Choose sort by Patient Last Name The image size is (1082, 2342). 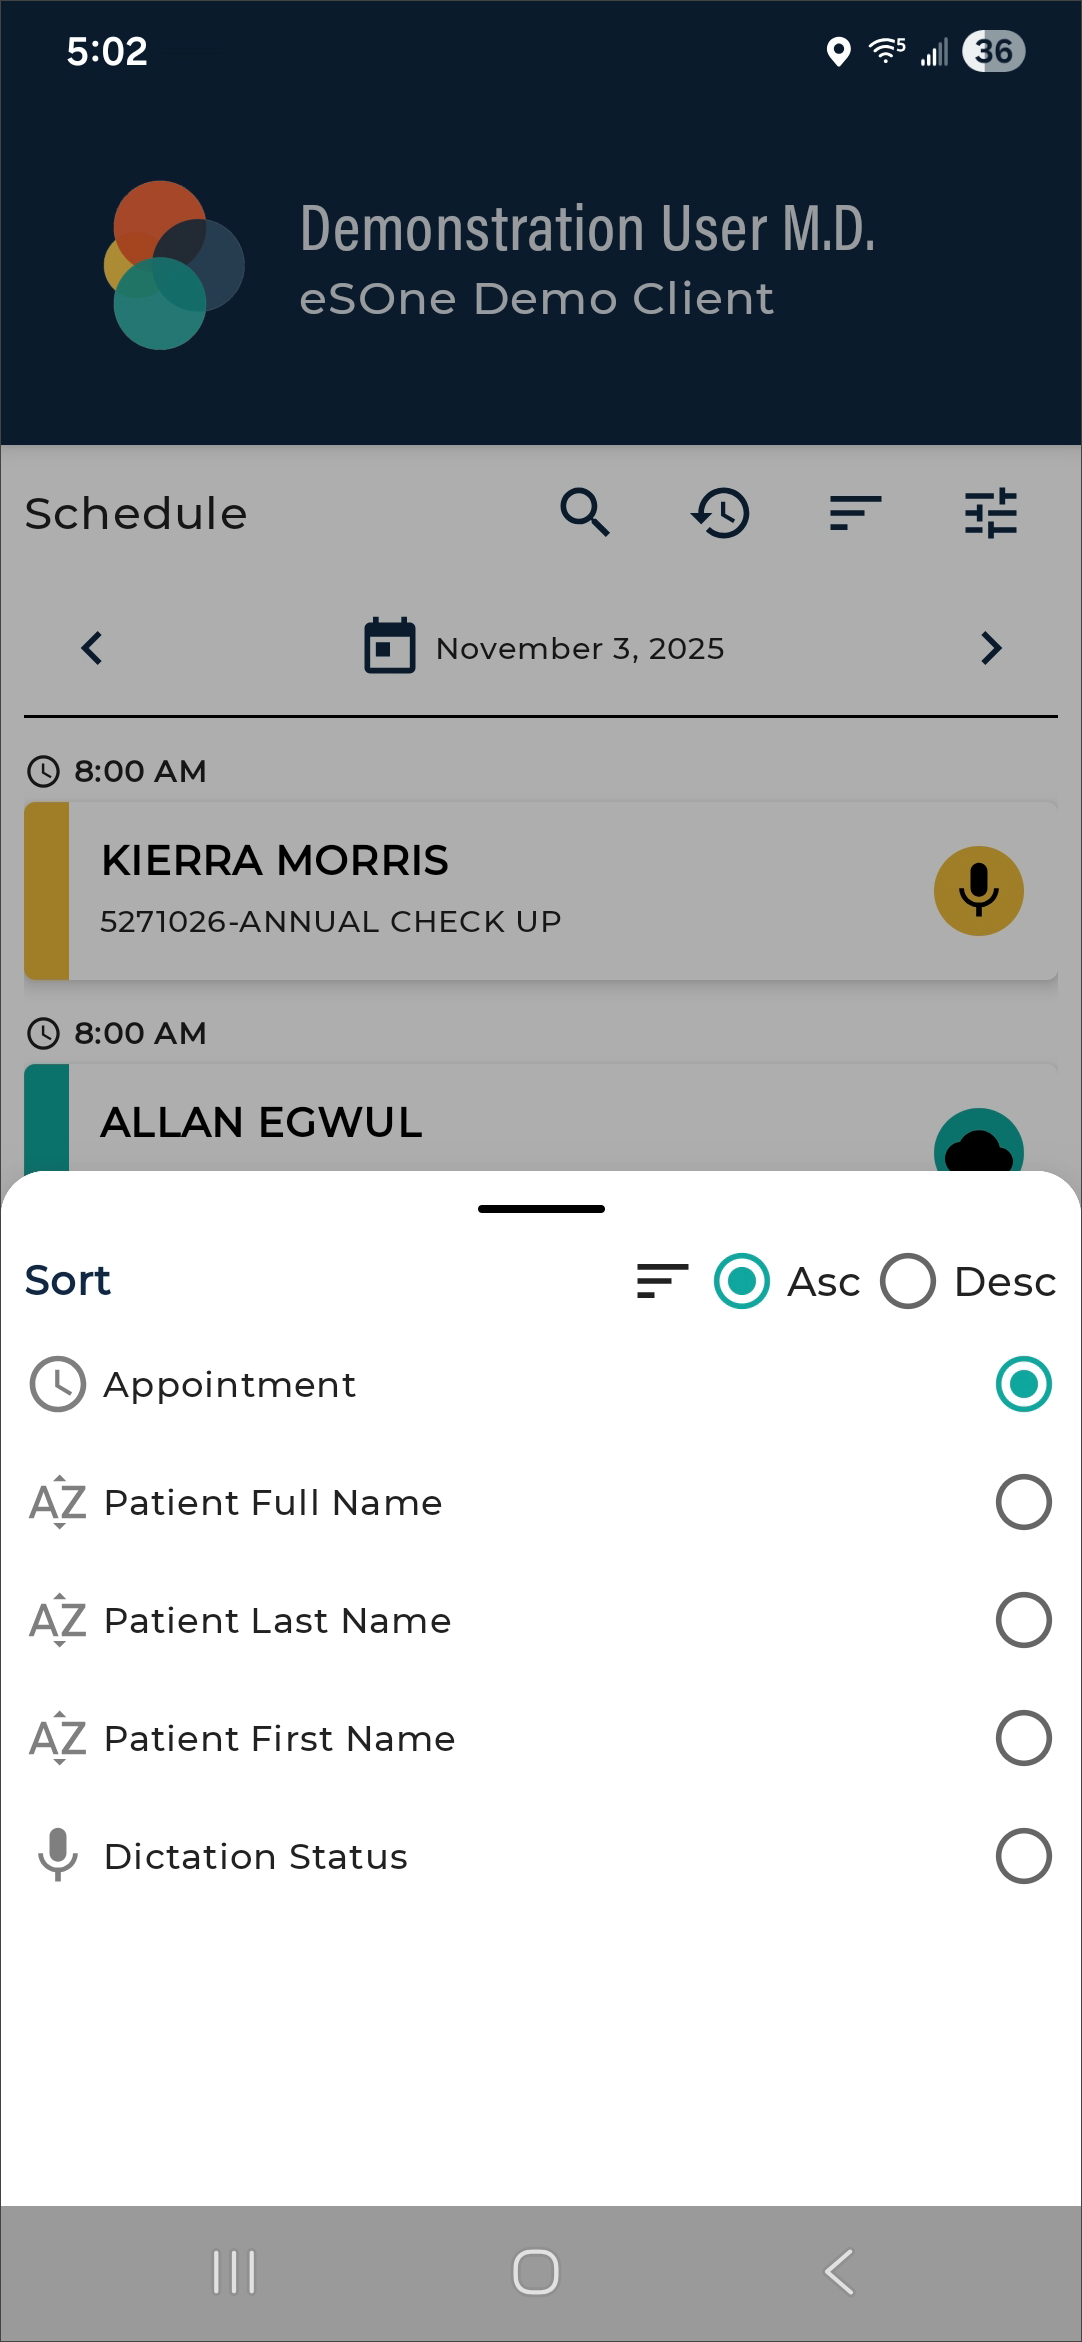[x=1023, y=1620]
